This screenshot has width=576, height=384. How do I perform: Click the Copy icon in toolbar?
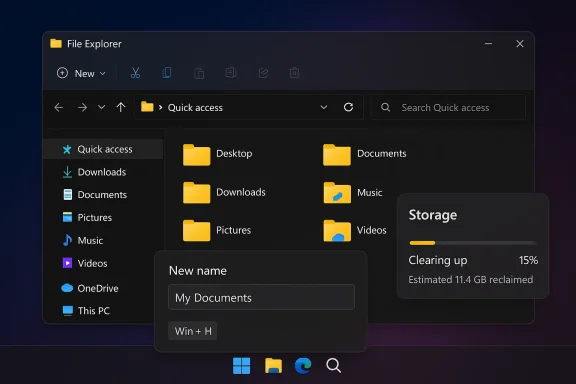coord(167,73)
